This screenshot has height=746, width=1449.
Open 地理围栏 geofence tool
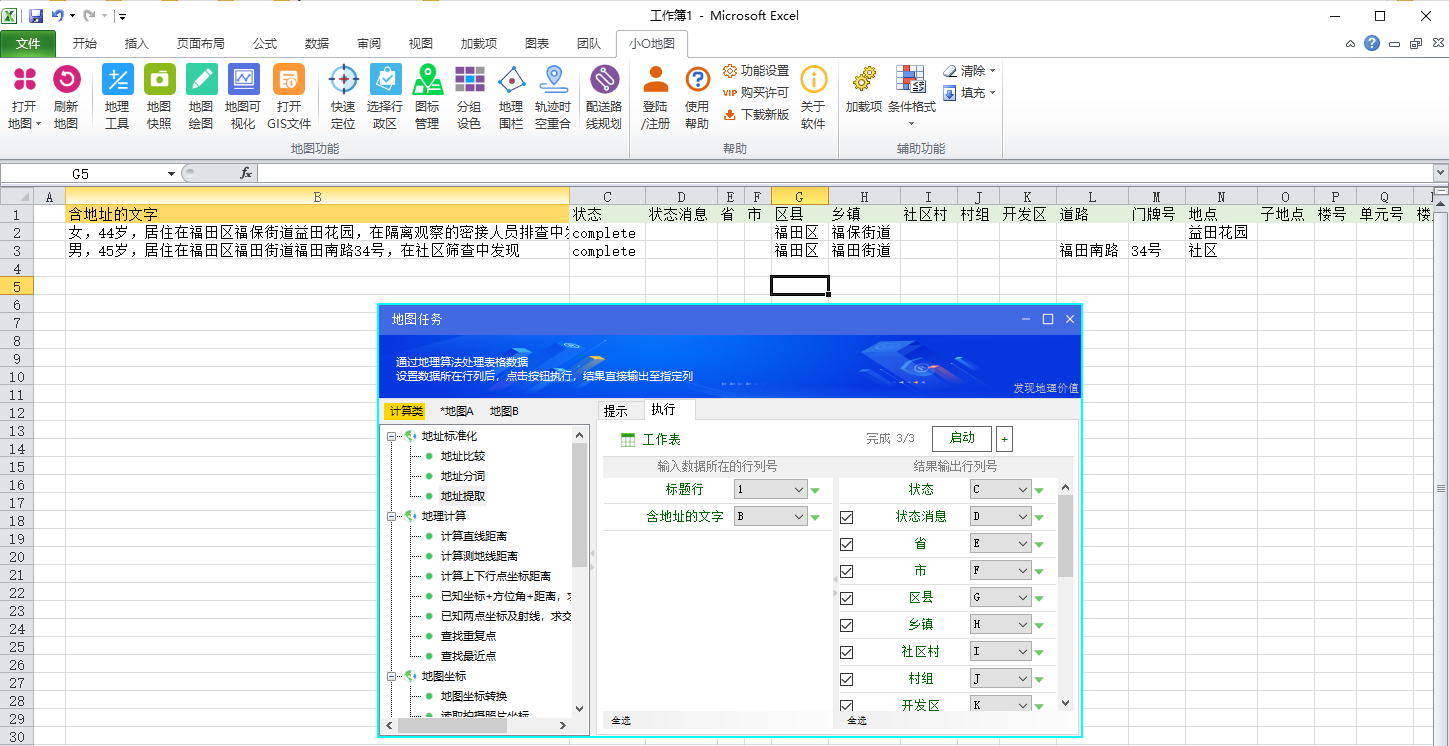(x=511, y=97)
